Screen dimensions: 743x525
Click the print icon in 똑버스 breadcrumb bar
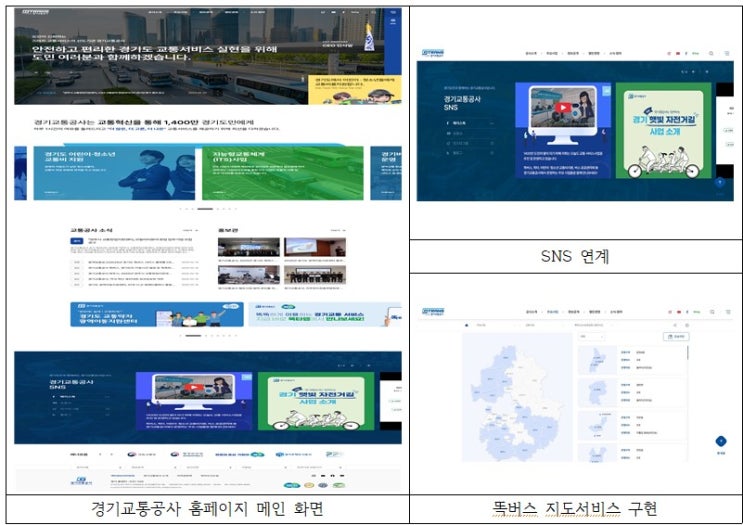click(x=687, y=326)
